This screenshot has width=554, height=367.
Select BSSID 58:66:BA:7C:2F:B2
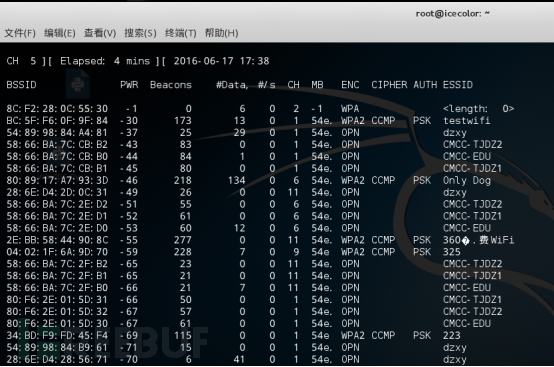(57, 264)
